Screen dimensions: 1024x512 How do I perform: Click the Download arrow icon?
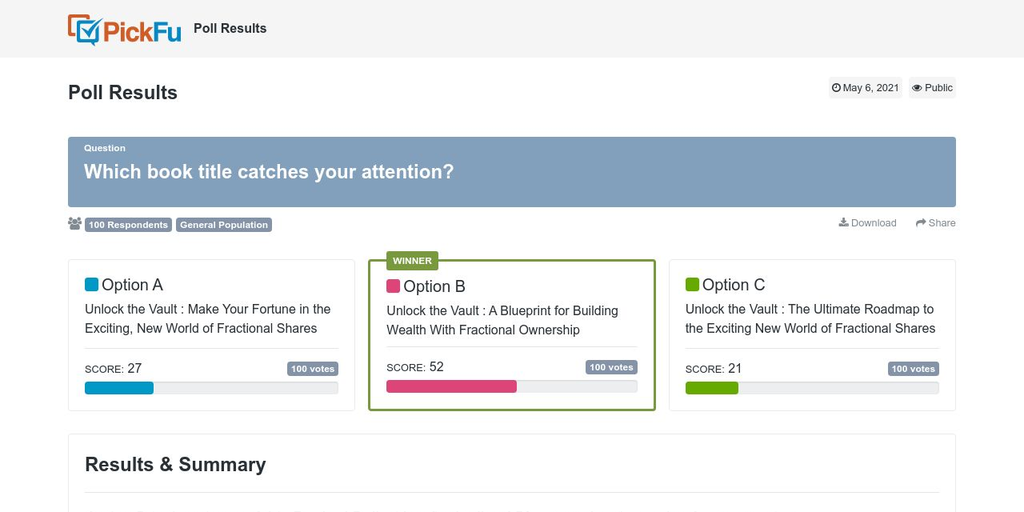click(x=844, y=223)
